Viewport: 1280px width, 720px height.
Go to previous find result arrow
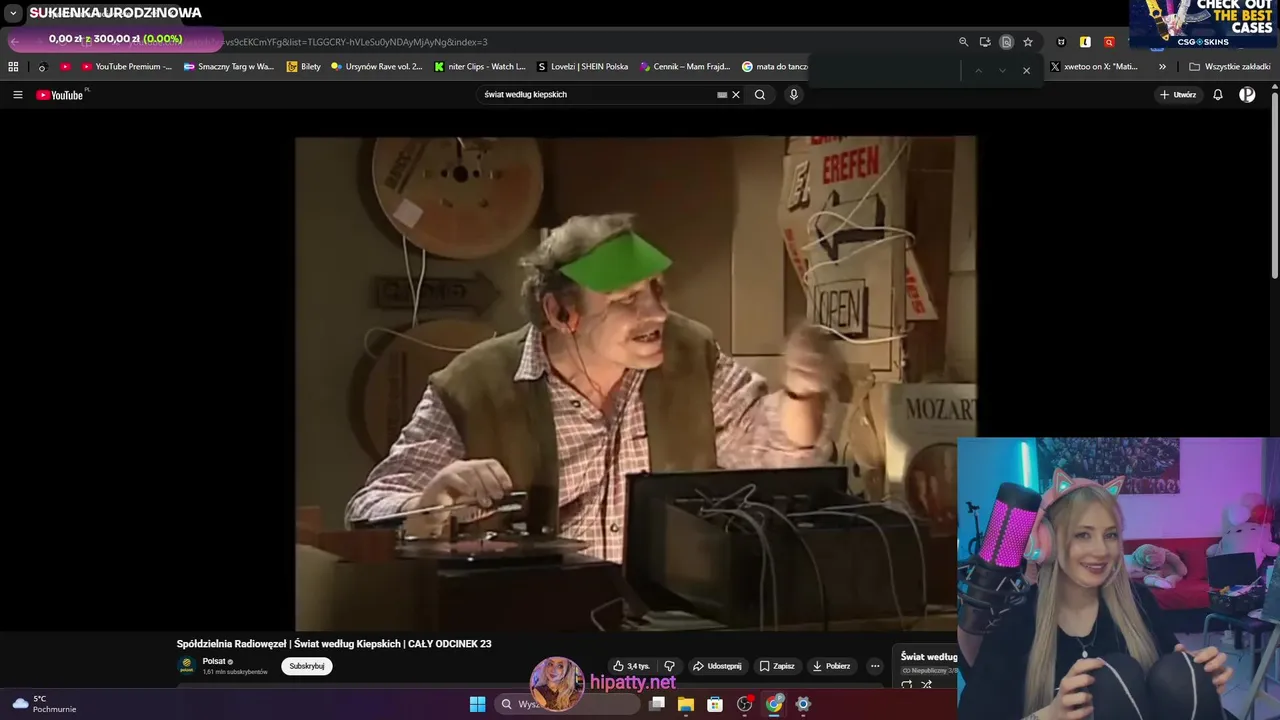(978, 70)
